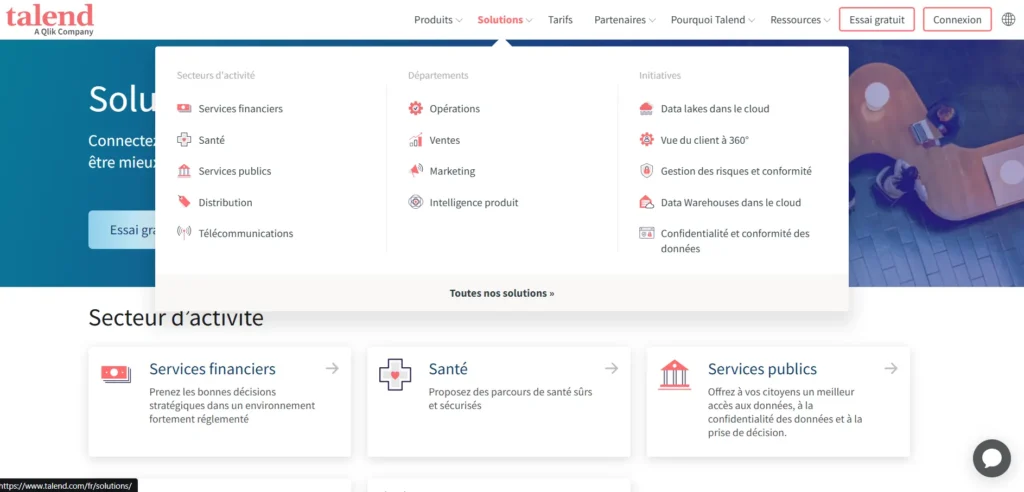Screen dimensions: 1024x492
Task: Click the Distribution tag icon
Action: tap(184, 202)
